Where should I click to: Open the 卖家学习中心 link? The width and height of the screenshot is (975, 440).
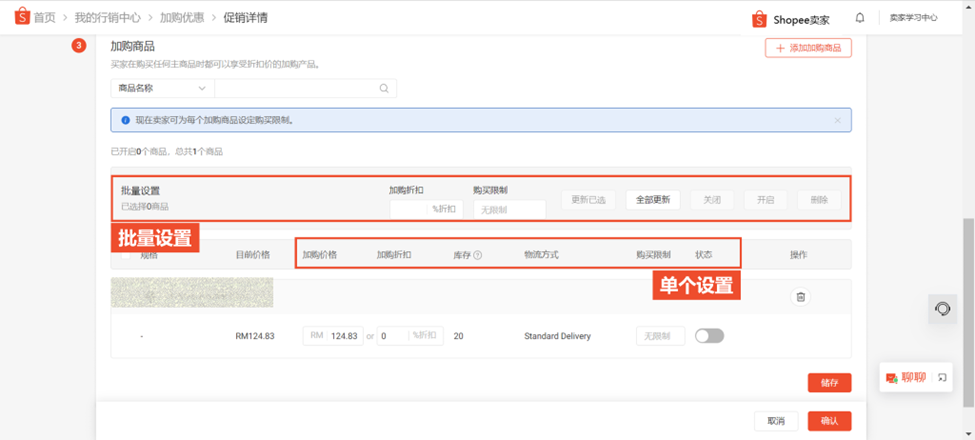[913, 18]
